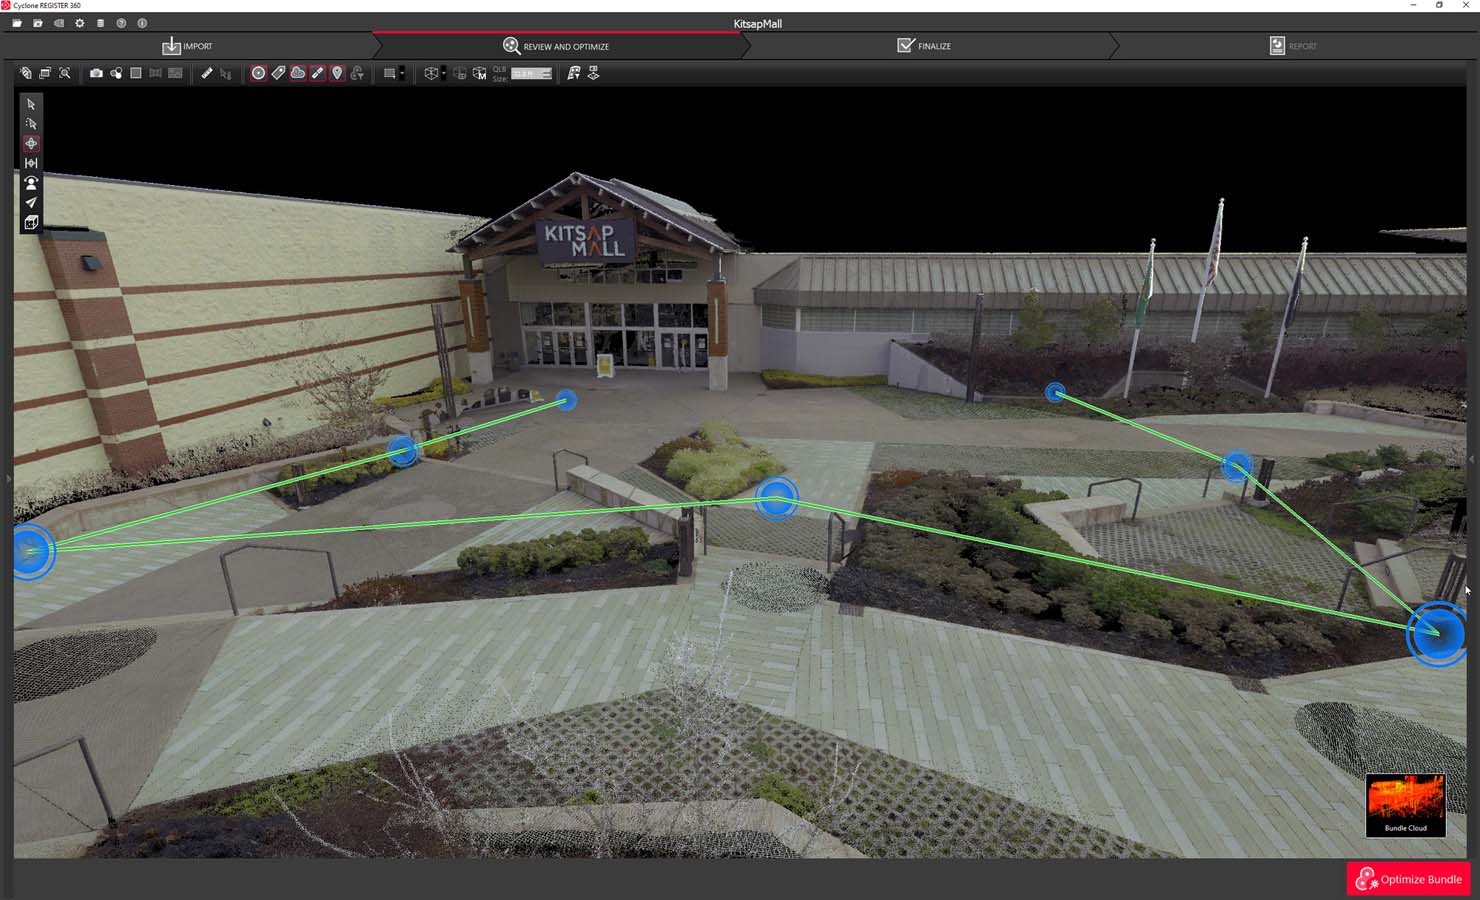The image size is (1480, 900).
Task: Open the selection fence dropdown arrow
Action: click(x=402, y=73)
